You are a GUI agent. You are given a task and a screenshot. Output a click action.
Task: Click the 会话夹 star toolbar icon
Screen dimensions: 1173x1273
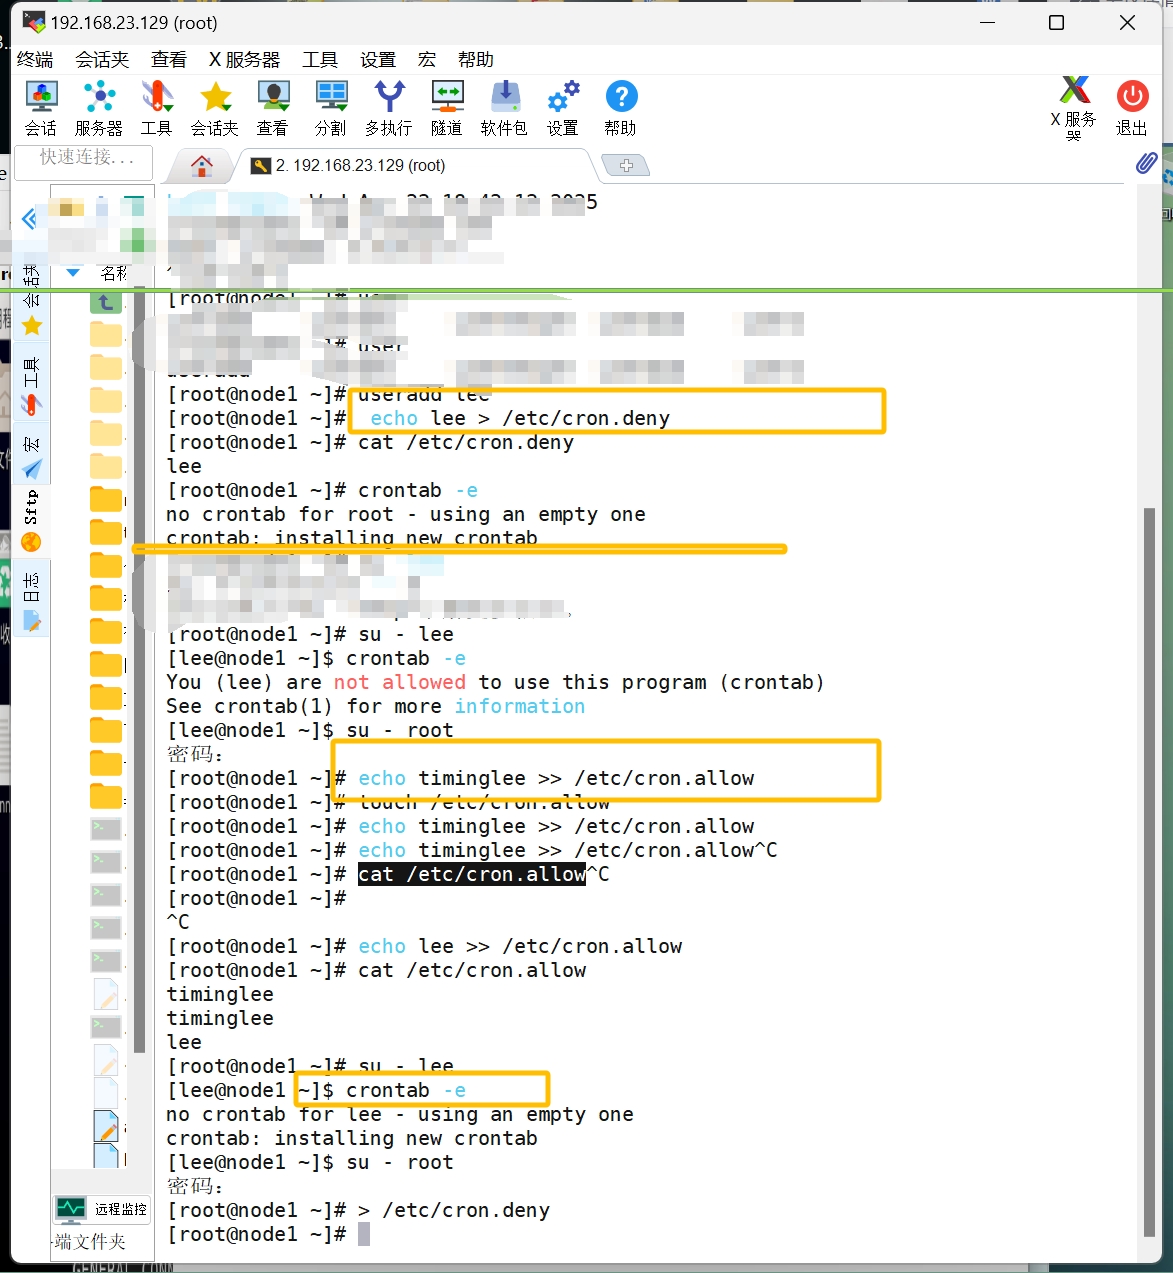click(215, 108)
